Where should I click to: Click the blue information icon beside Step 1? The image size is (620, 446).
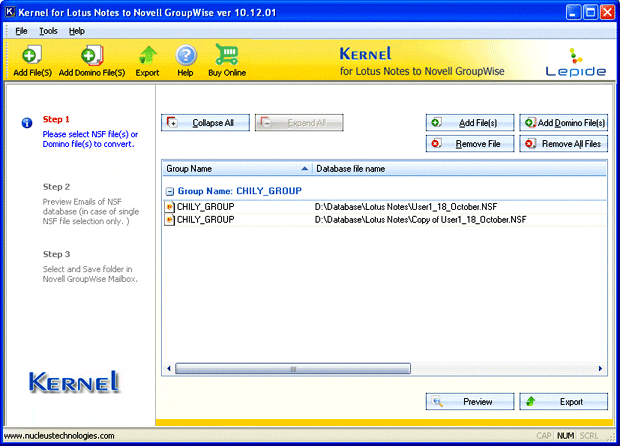click(27, 123)
